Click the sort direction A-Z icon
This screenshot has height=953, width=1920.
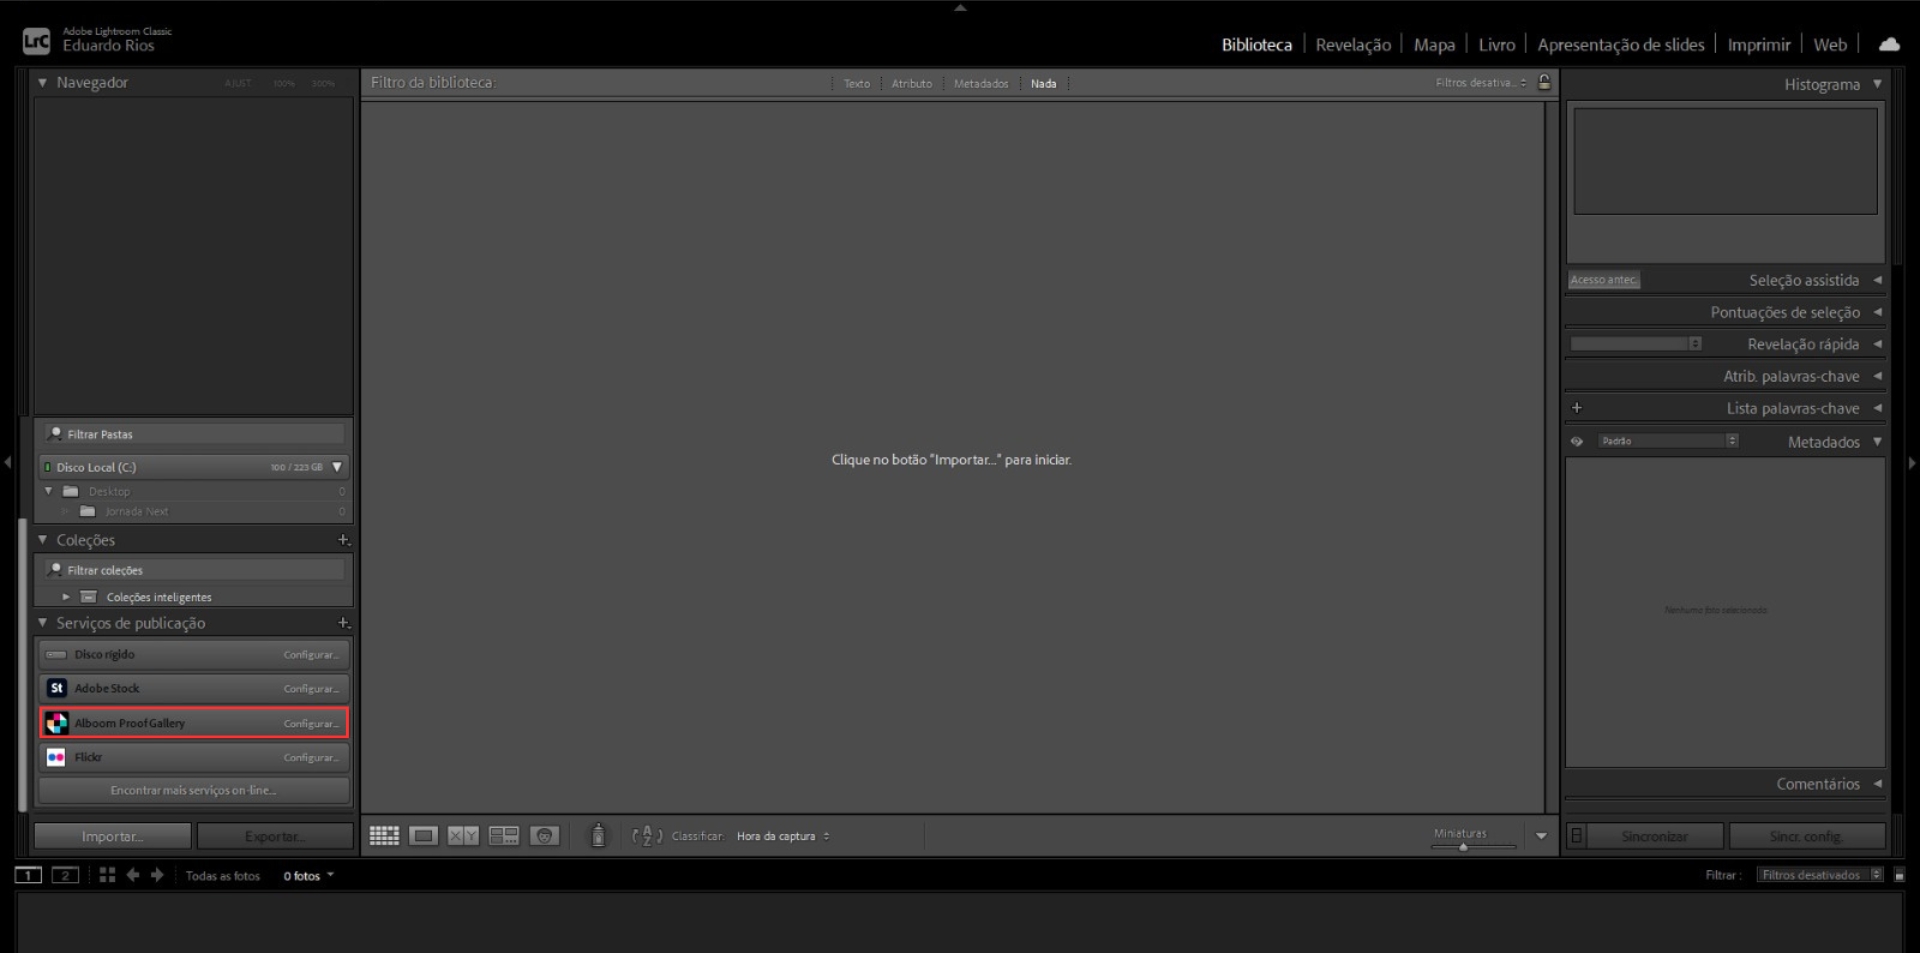(647, 836)
